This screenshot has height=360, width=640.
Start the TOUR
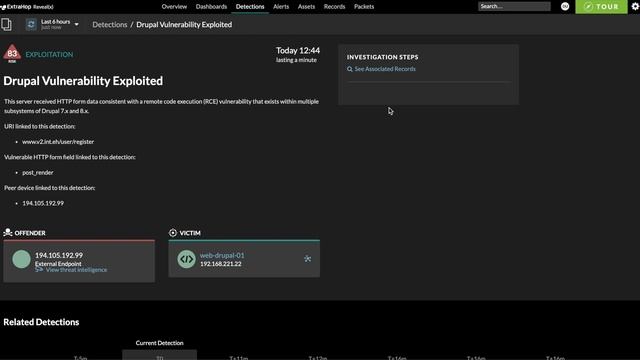601,7
